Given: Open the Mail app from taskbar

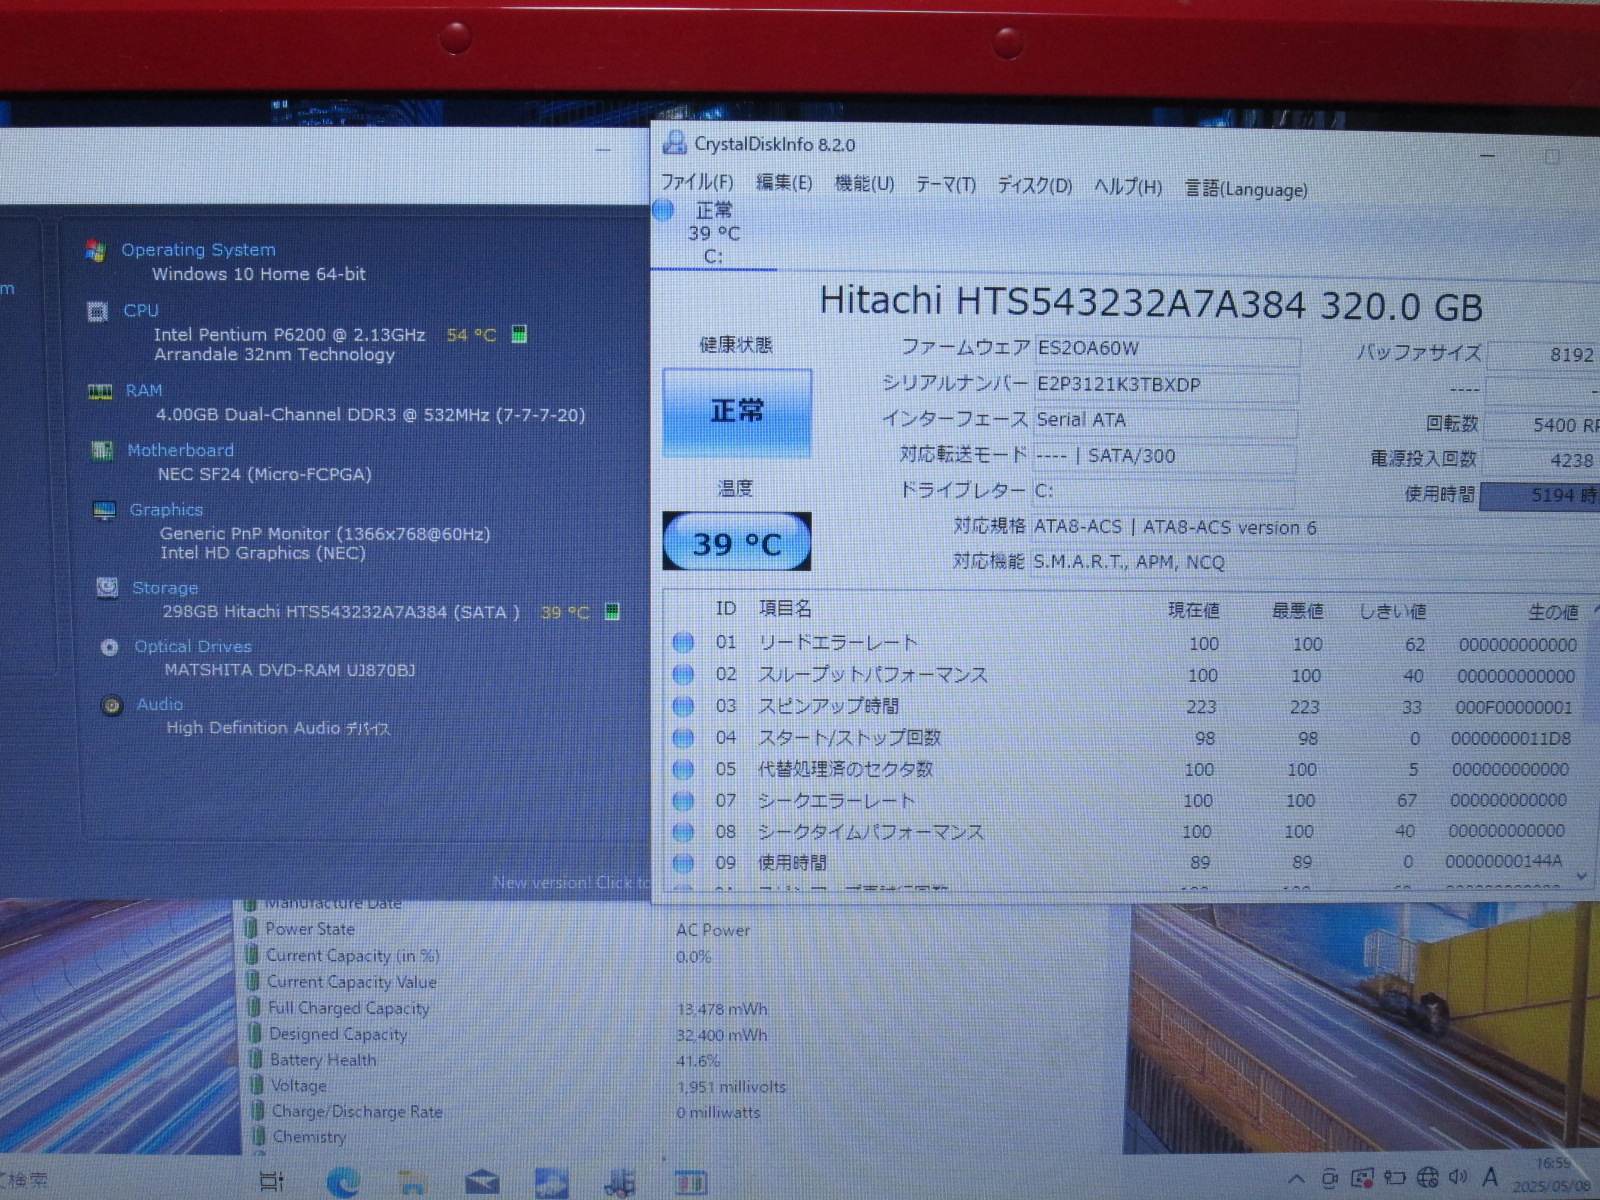Looking at the screenshot, I should 482,1184.
